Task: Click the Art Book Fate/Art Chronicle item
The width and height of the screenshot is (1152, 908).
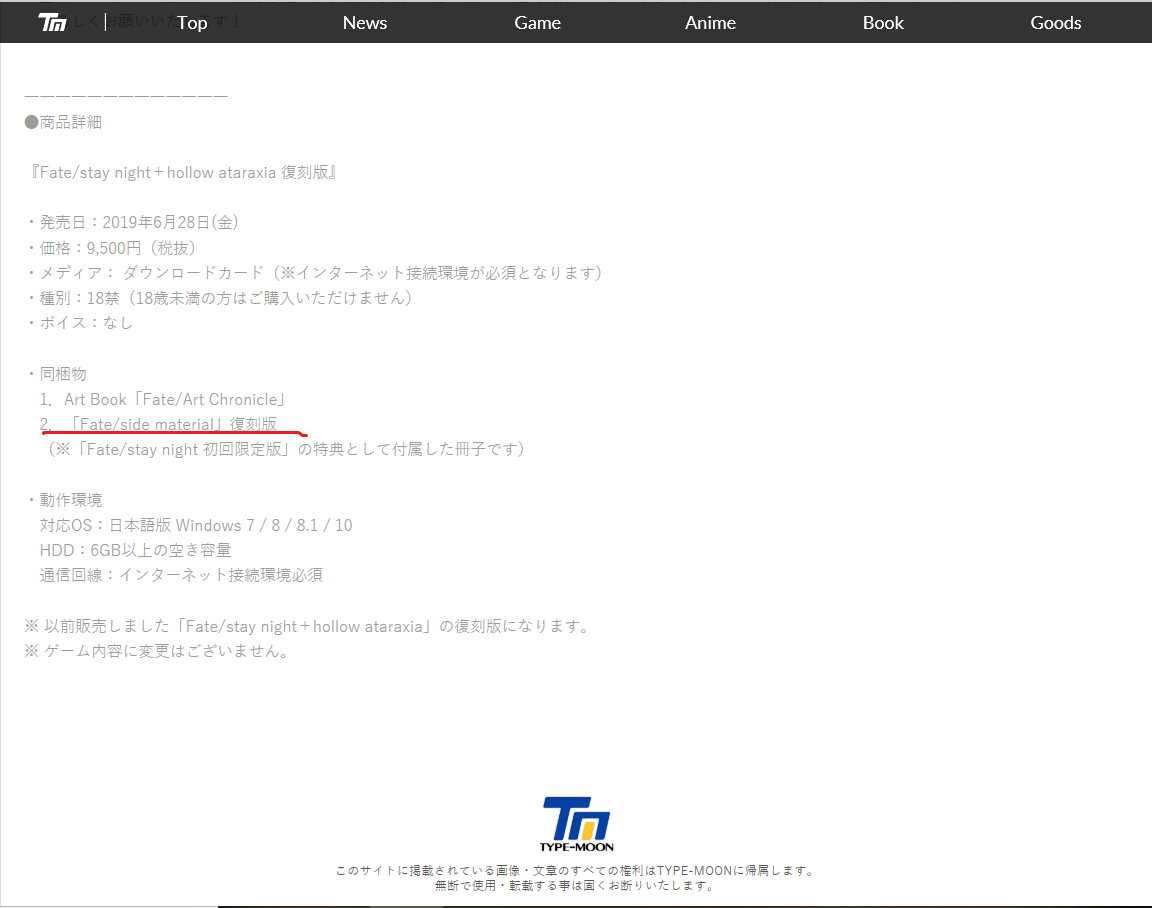Action: [174, 399]
